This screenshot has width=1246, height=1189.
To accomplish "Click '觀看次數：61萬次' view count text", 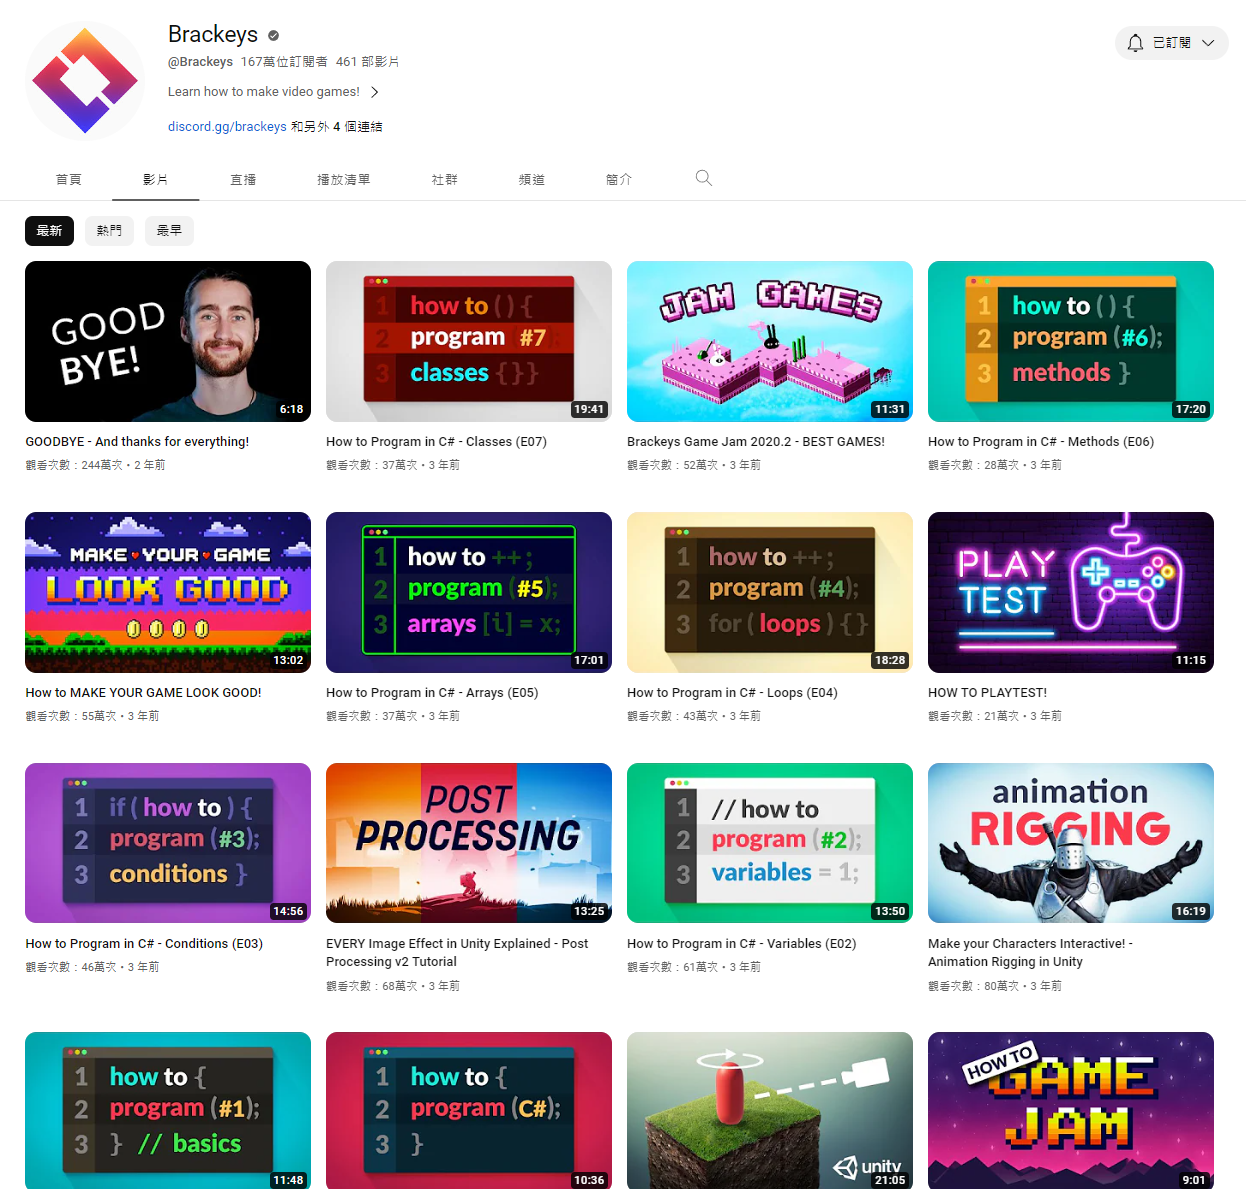I will click(x=672, y=967).
